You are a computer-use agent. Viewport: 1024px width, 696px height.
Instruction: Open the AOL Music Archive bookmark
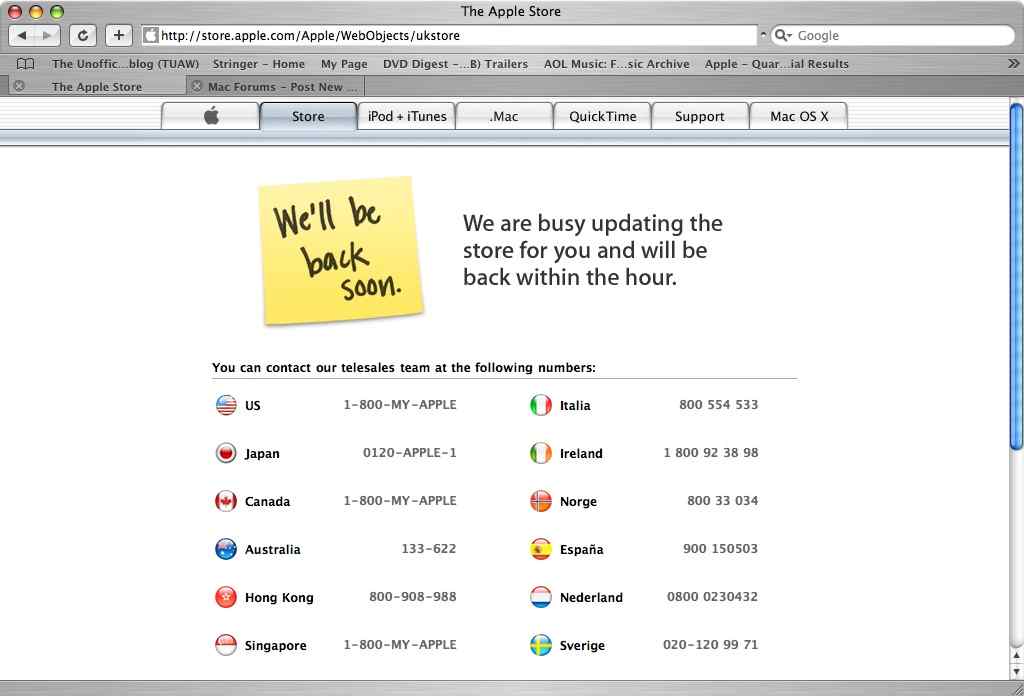[x=616, y=64]
